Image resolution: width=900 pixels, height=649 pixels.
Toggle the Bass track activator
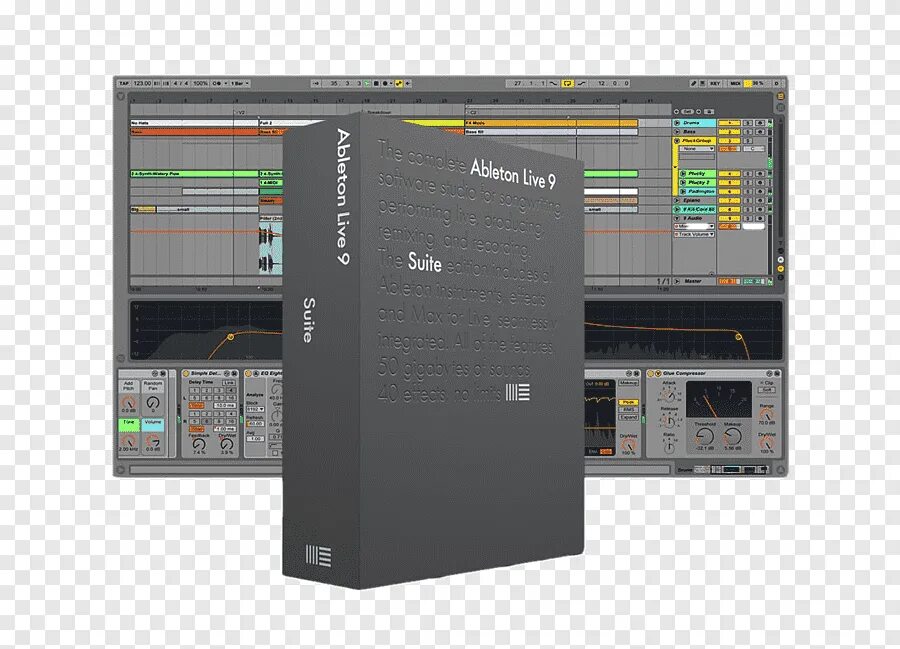click(730, 132)
